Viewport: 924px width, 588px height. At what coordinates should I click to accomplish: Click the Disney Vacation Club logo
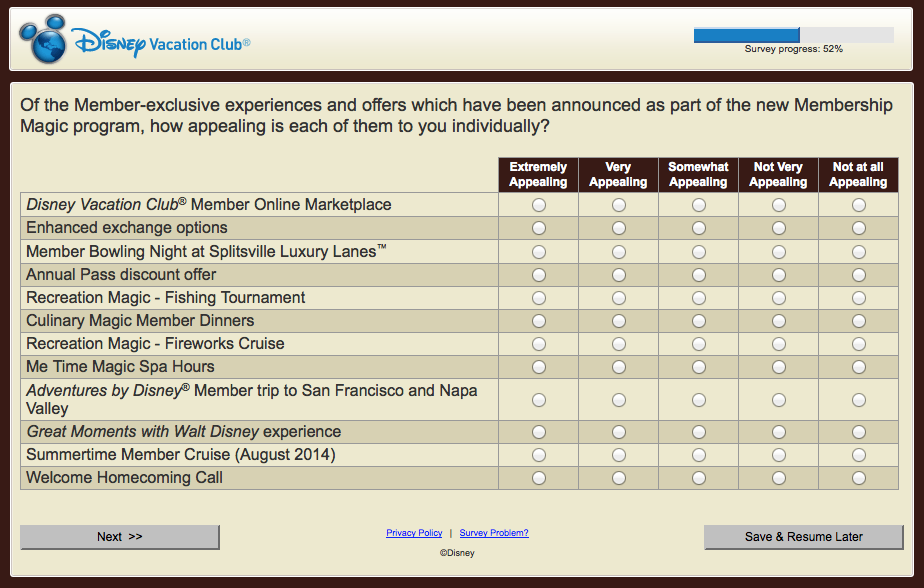tap(135, 39)
